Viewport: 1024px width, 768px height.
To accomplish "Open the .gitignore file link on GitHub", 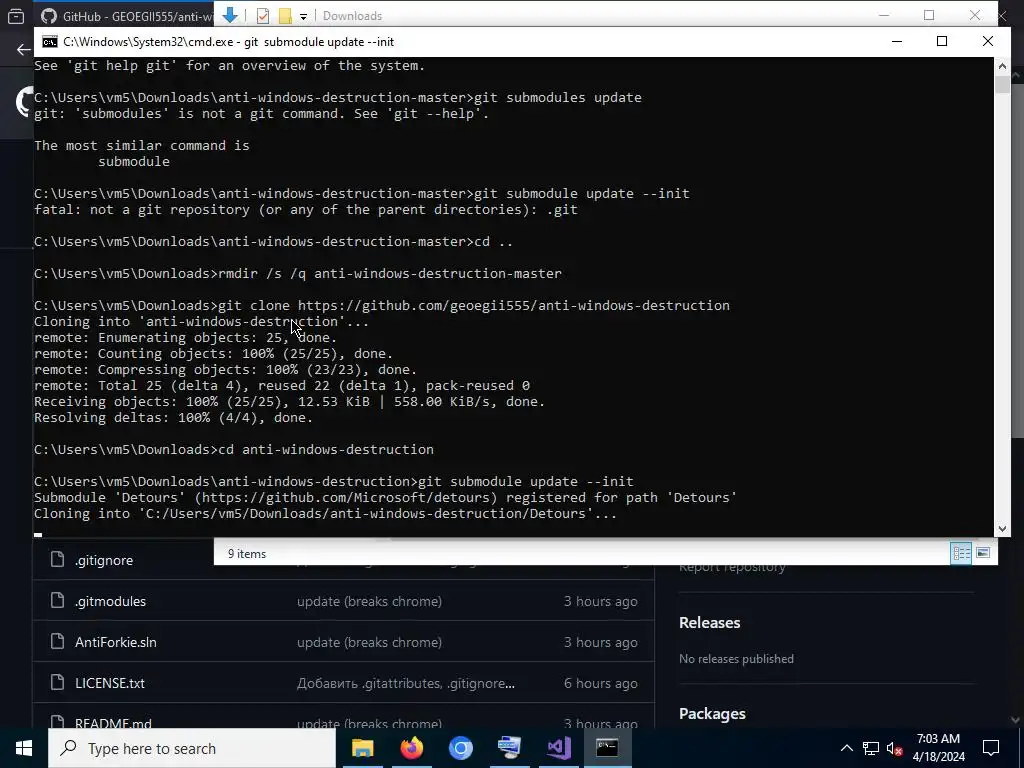I will pyautogui.click(x=104, y=560).
